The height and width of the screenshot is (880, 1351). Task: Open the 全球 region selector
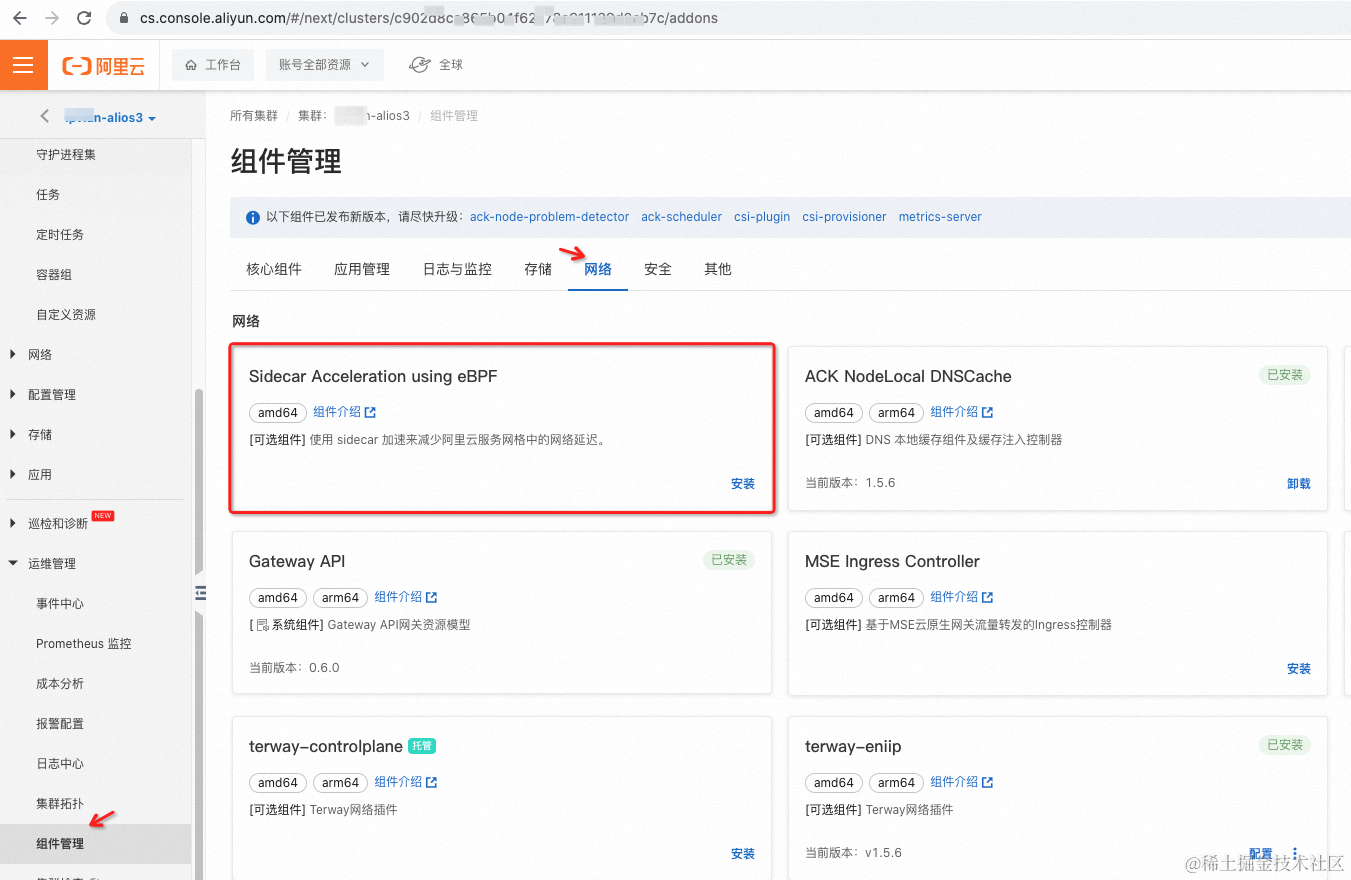(437, 65)
